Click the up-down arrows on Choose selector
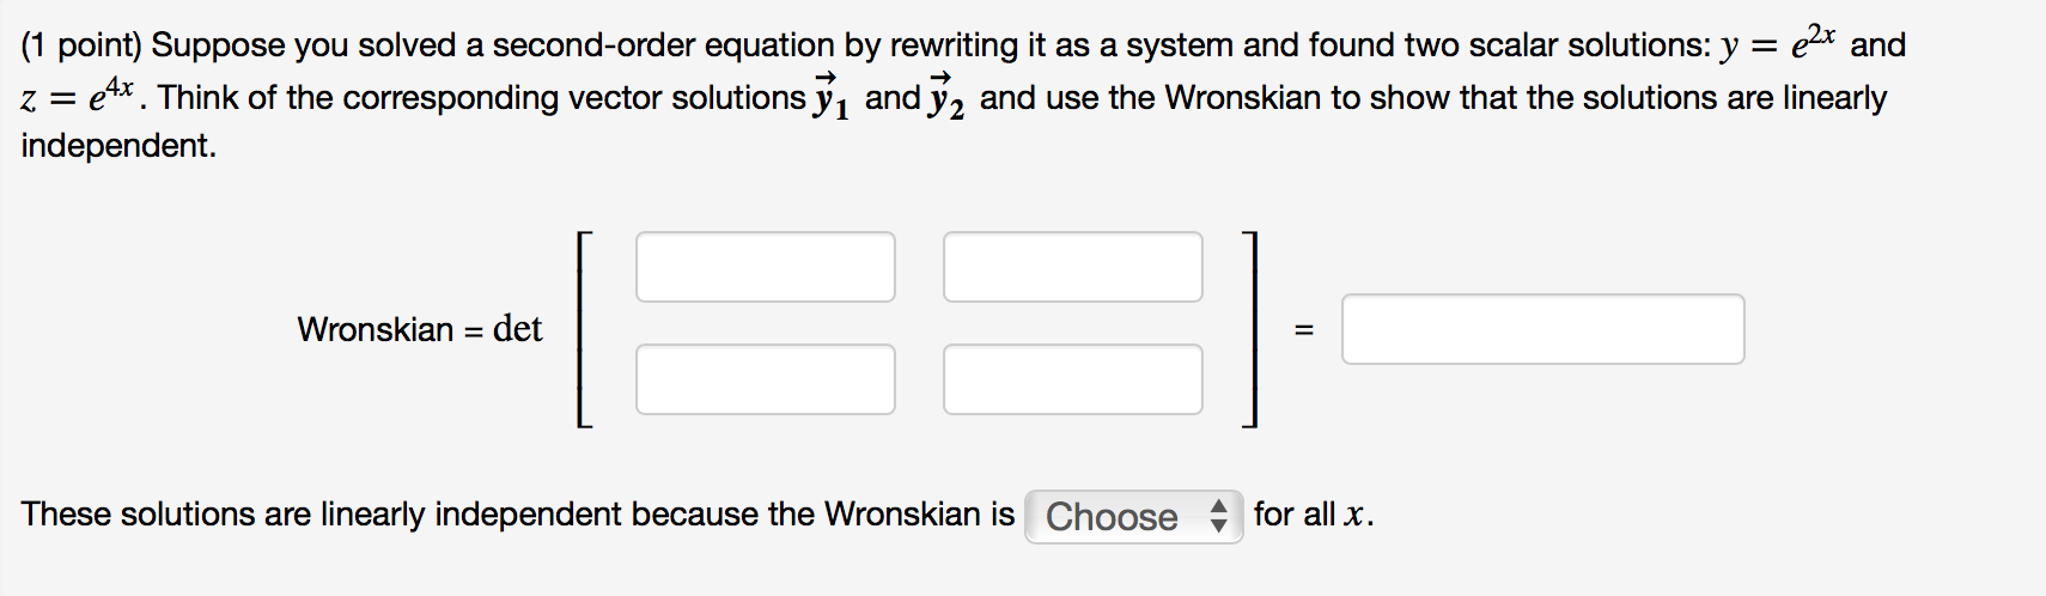 pos(1218,516)
